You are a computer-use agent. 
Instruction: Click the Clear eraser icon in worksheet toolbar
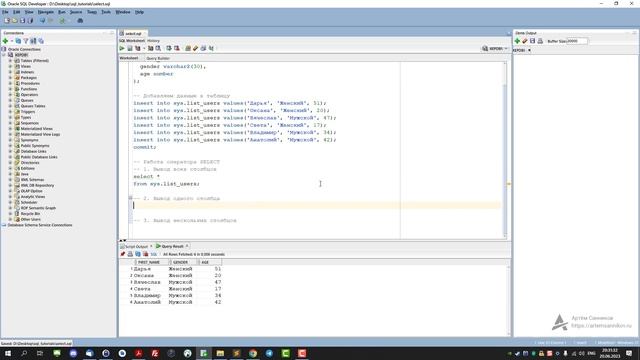196,48
